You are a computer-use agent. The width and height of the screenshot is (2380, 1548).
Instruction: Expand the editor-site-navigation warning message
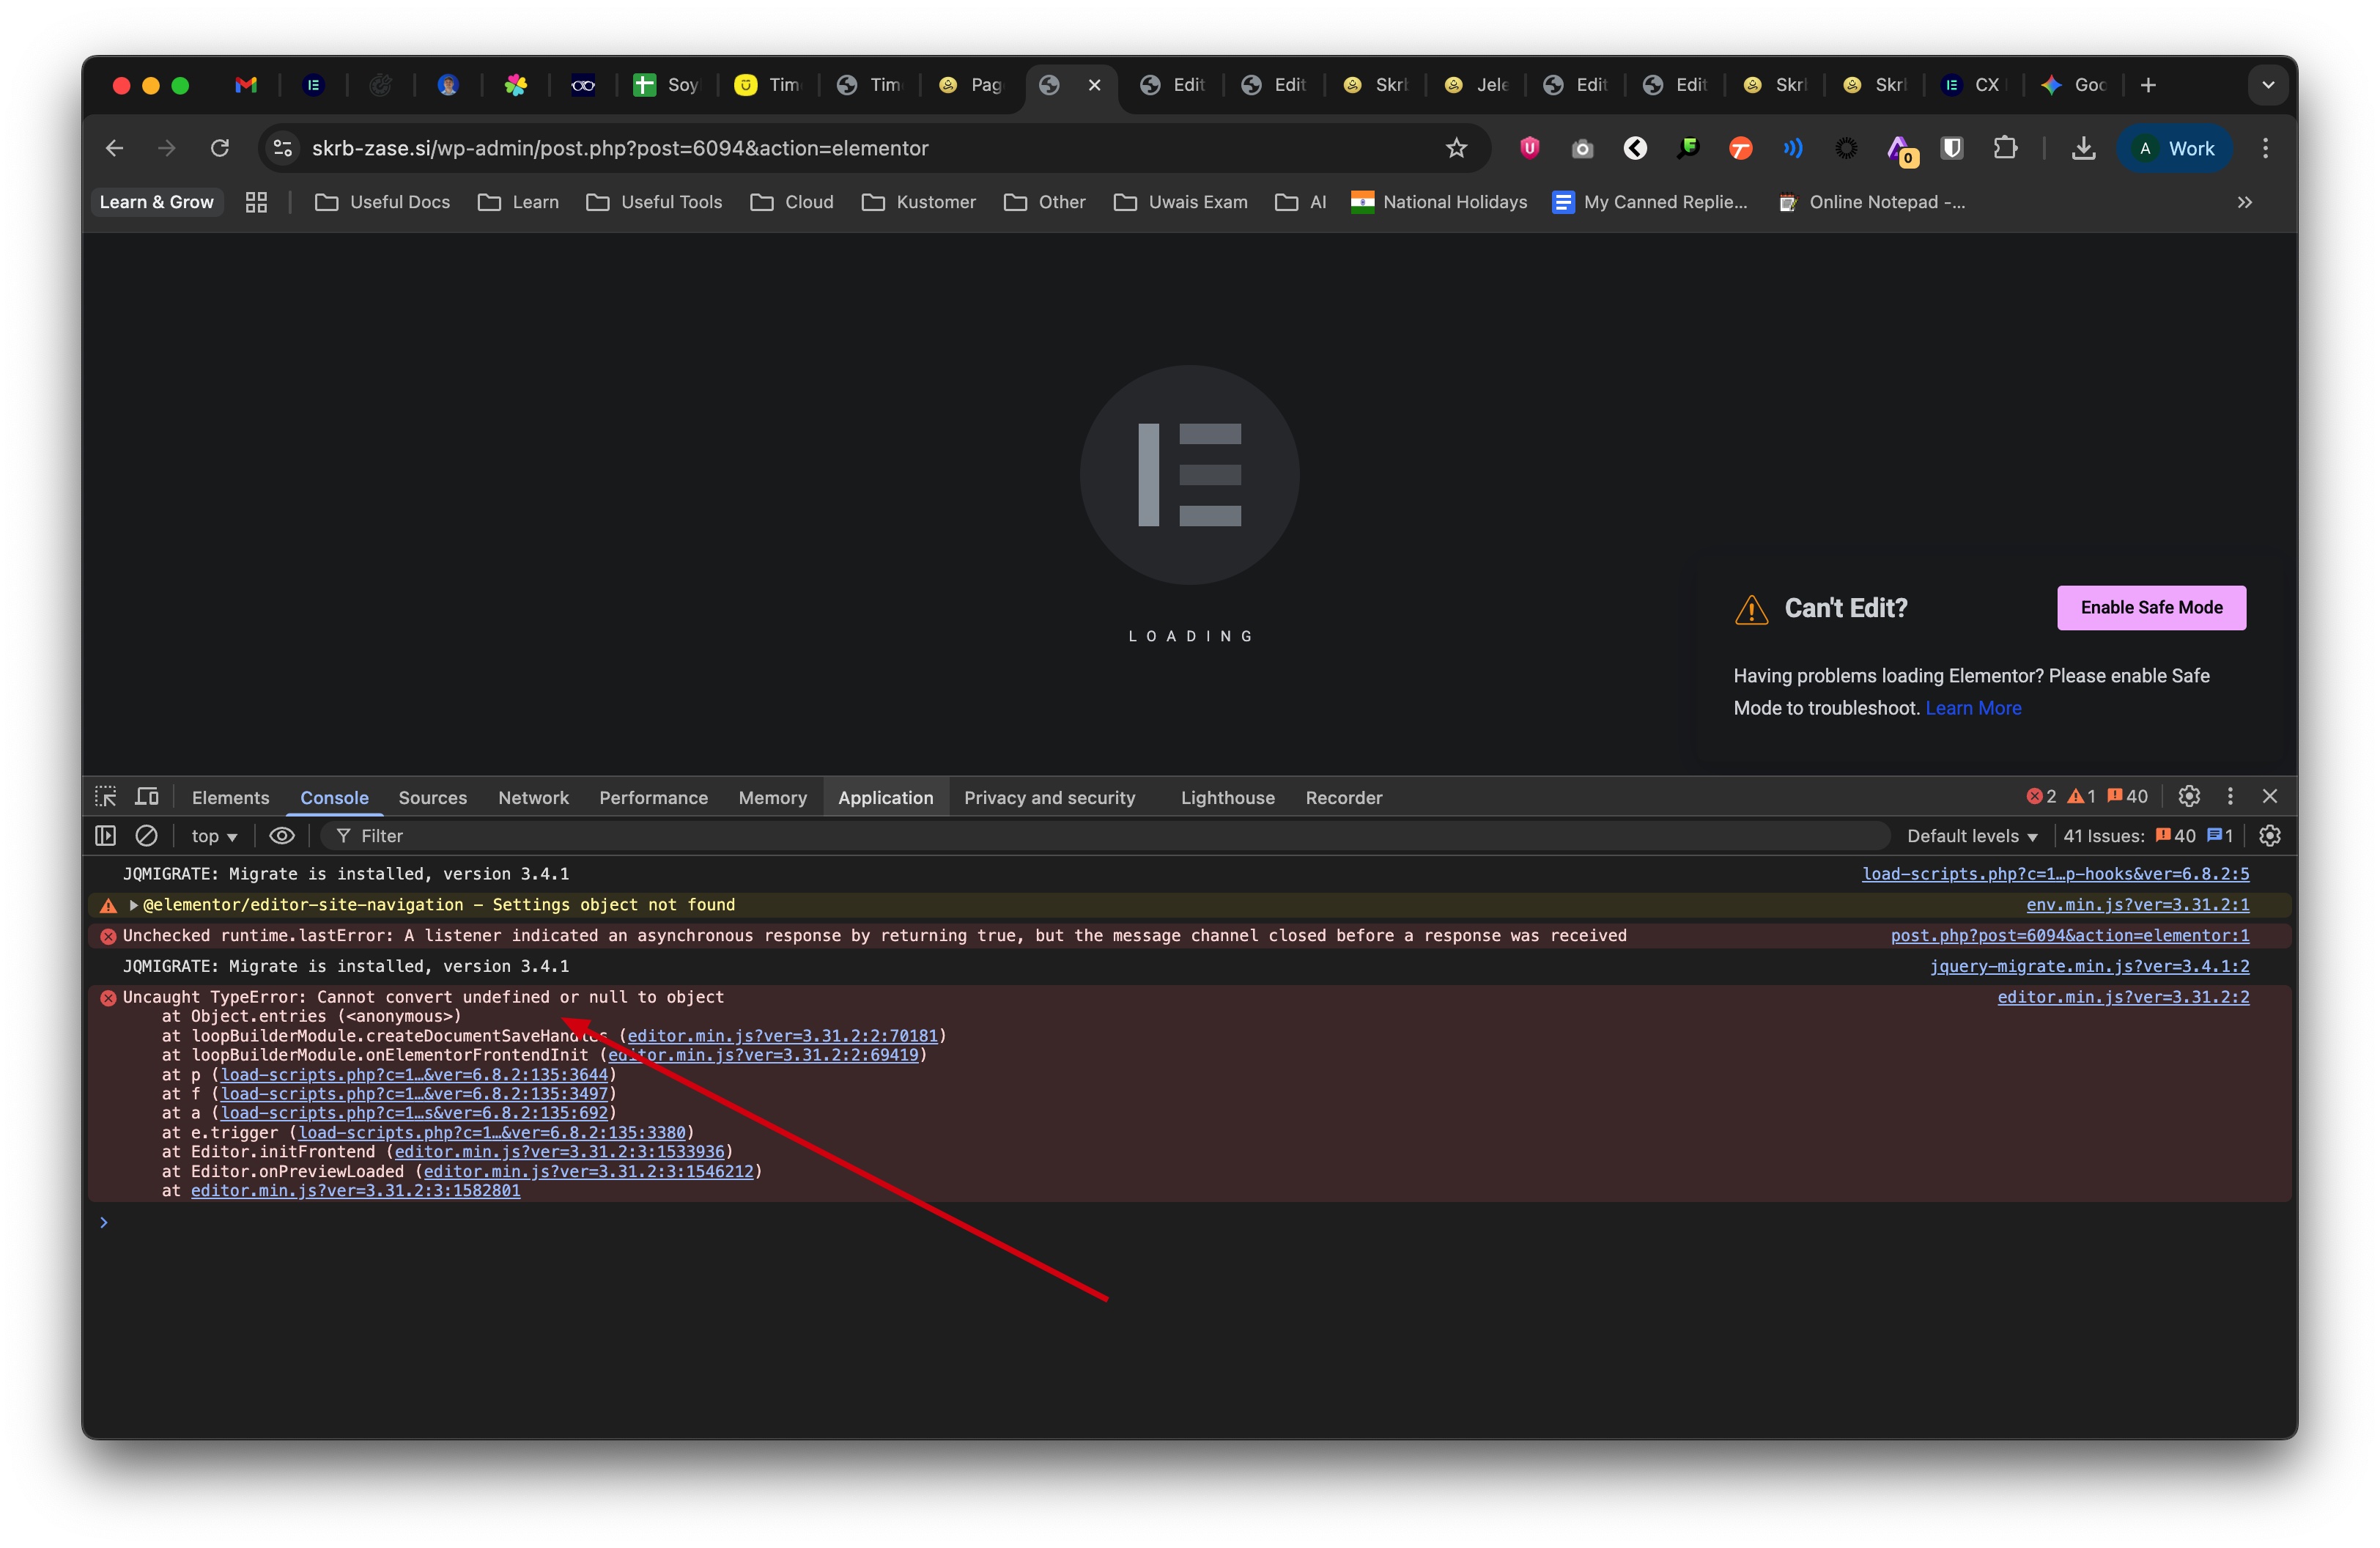pos(133,905)
